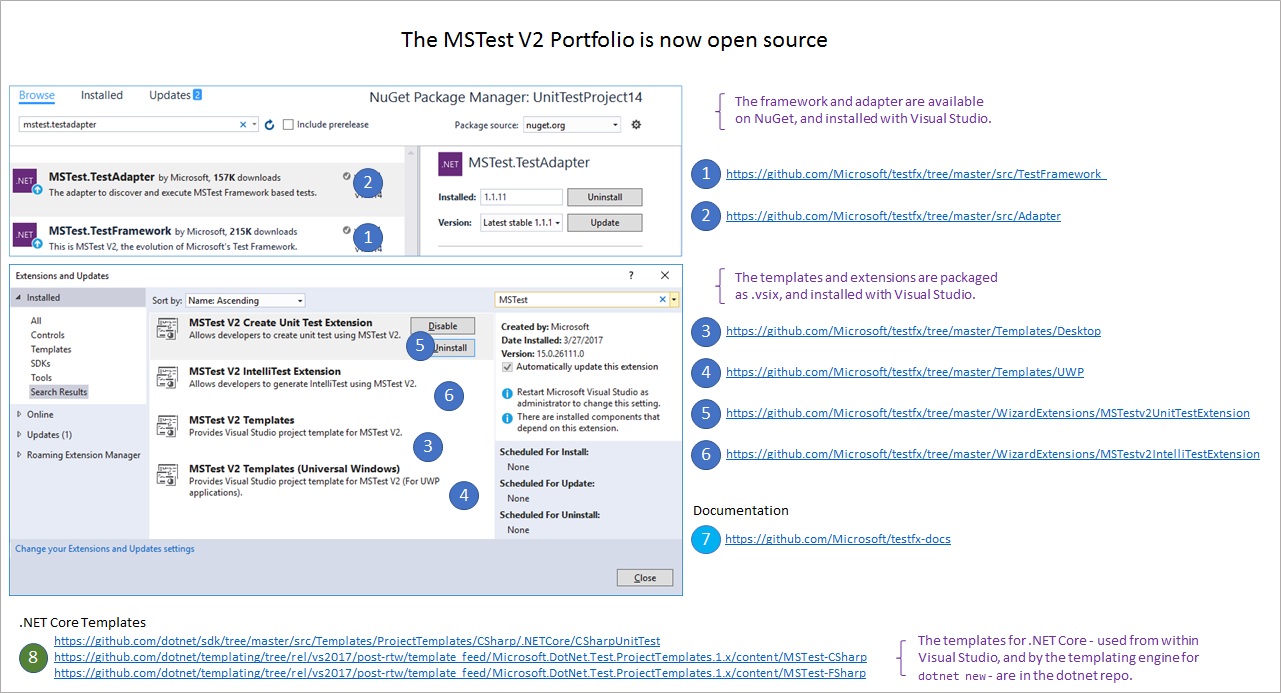
Task: Click Uninstall for MSTest.TestAdapter package
Action: 605,197
